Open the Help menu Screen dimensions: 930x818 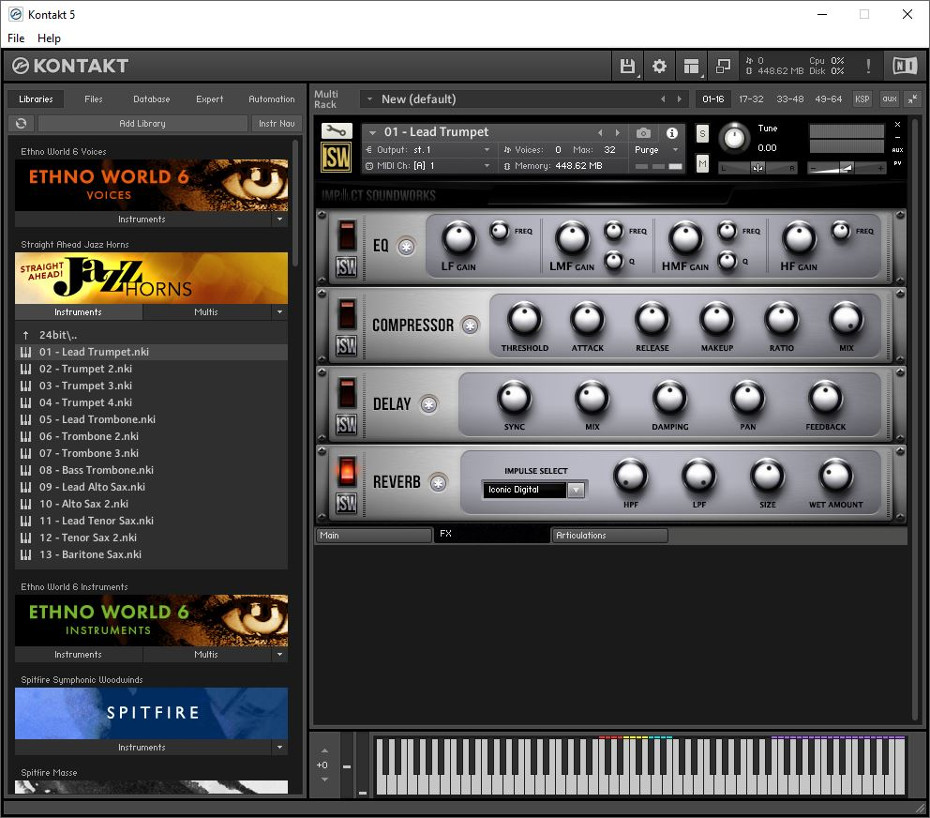[x=49, y=38]
